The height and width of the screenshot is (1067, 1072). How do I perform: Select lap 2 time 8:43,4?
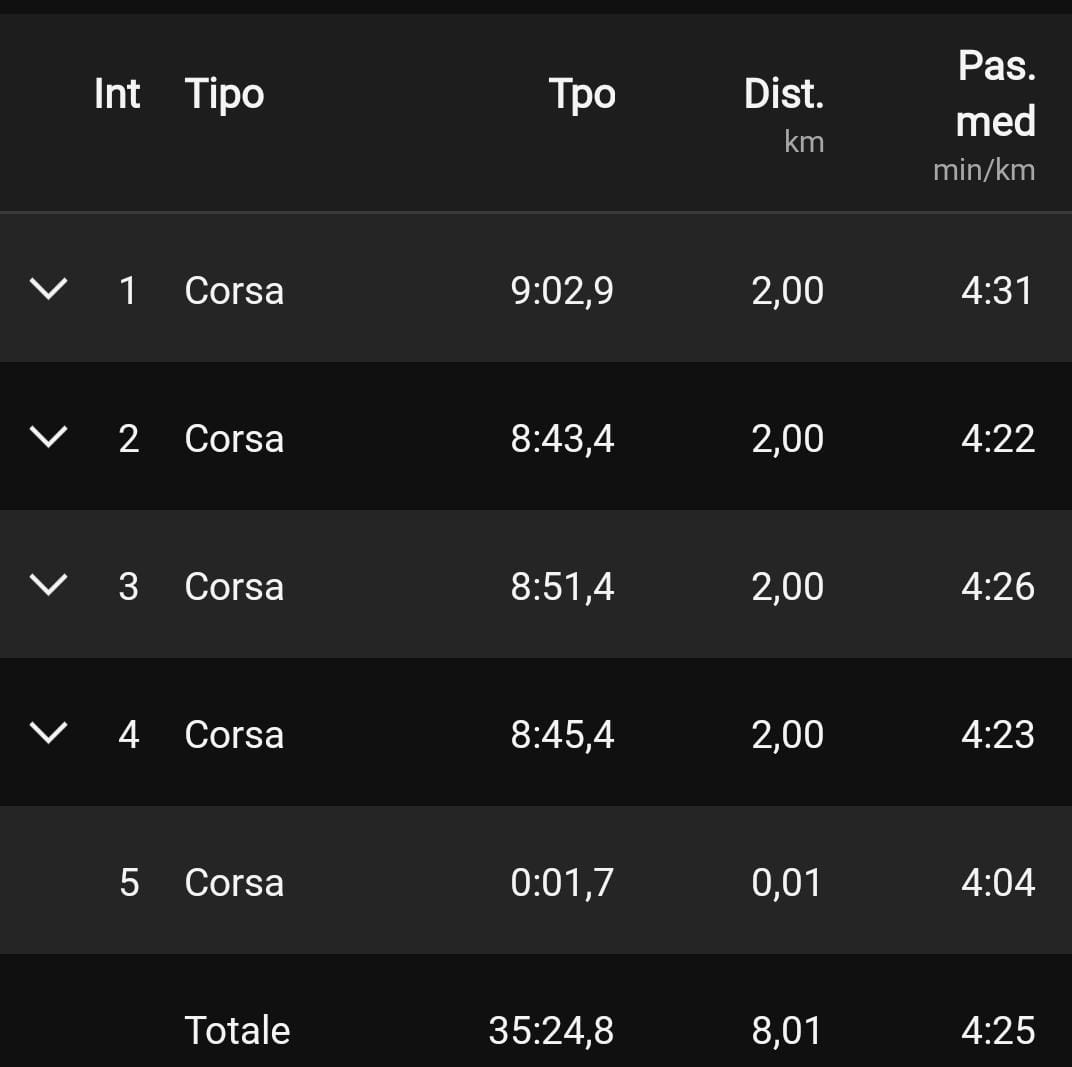click(x=562, y=439)
